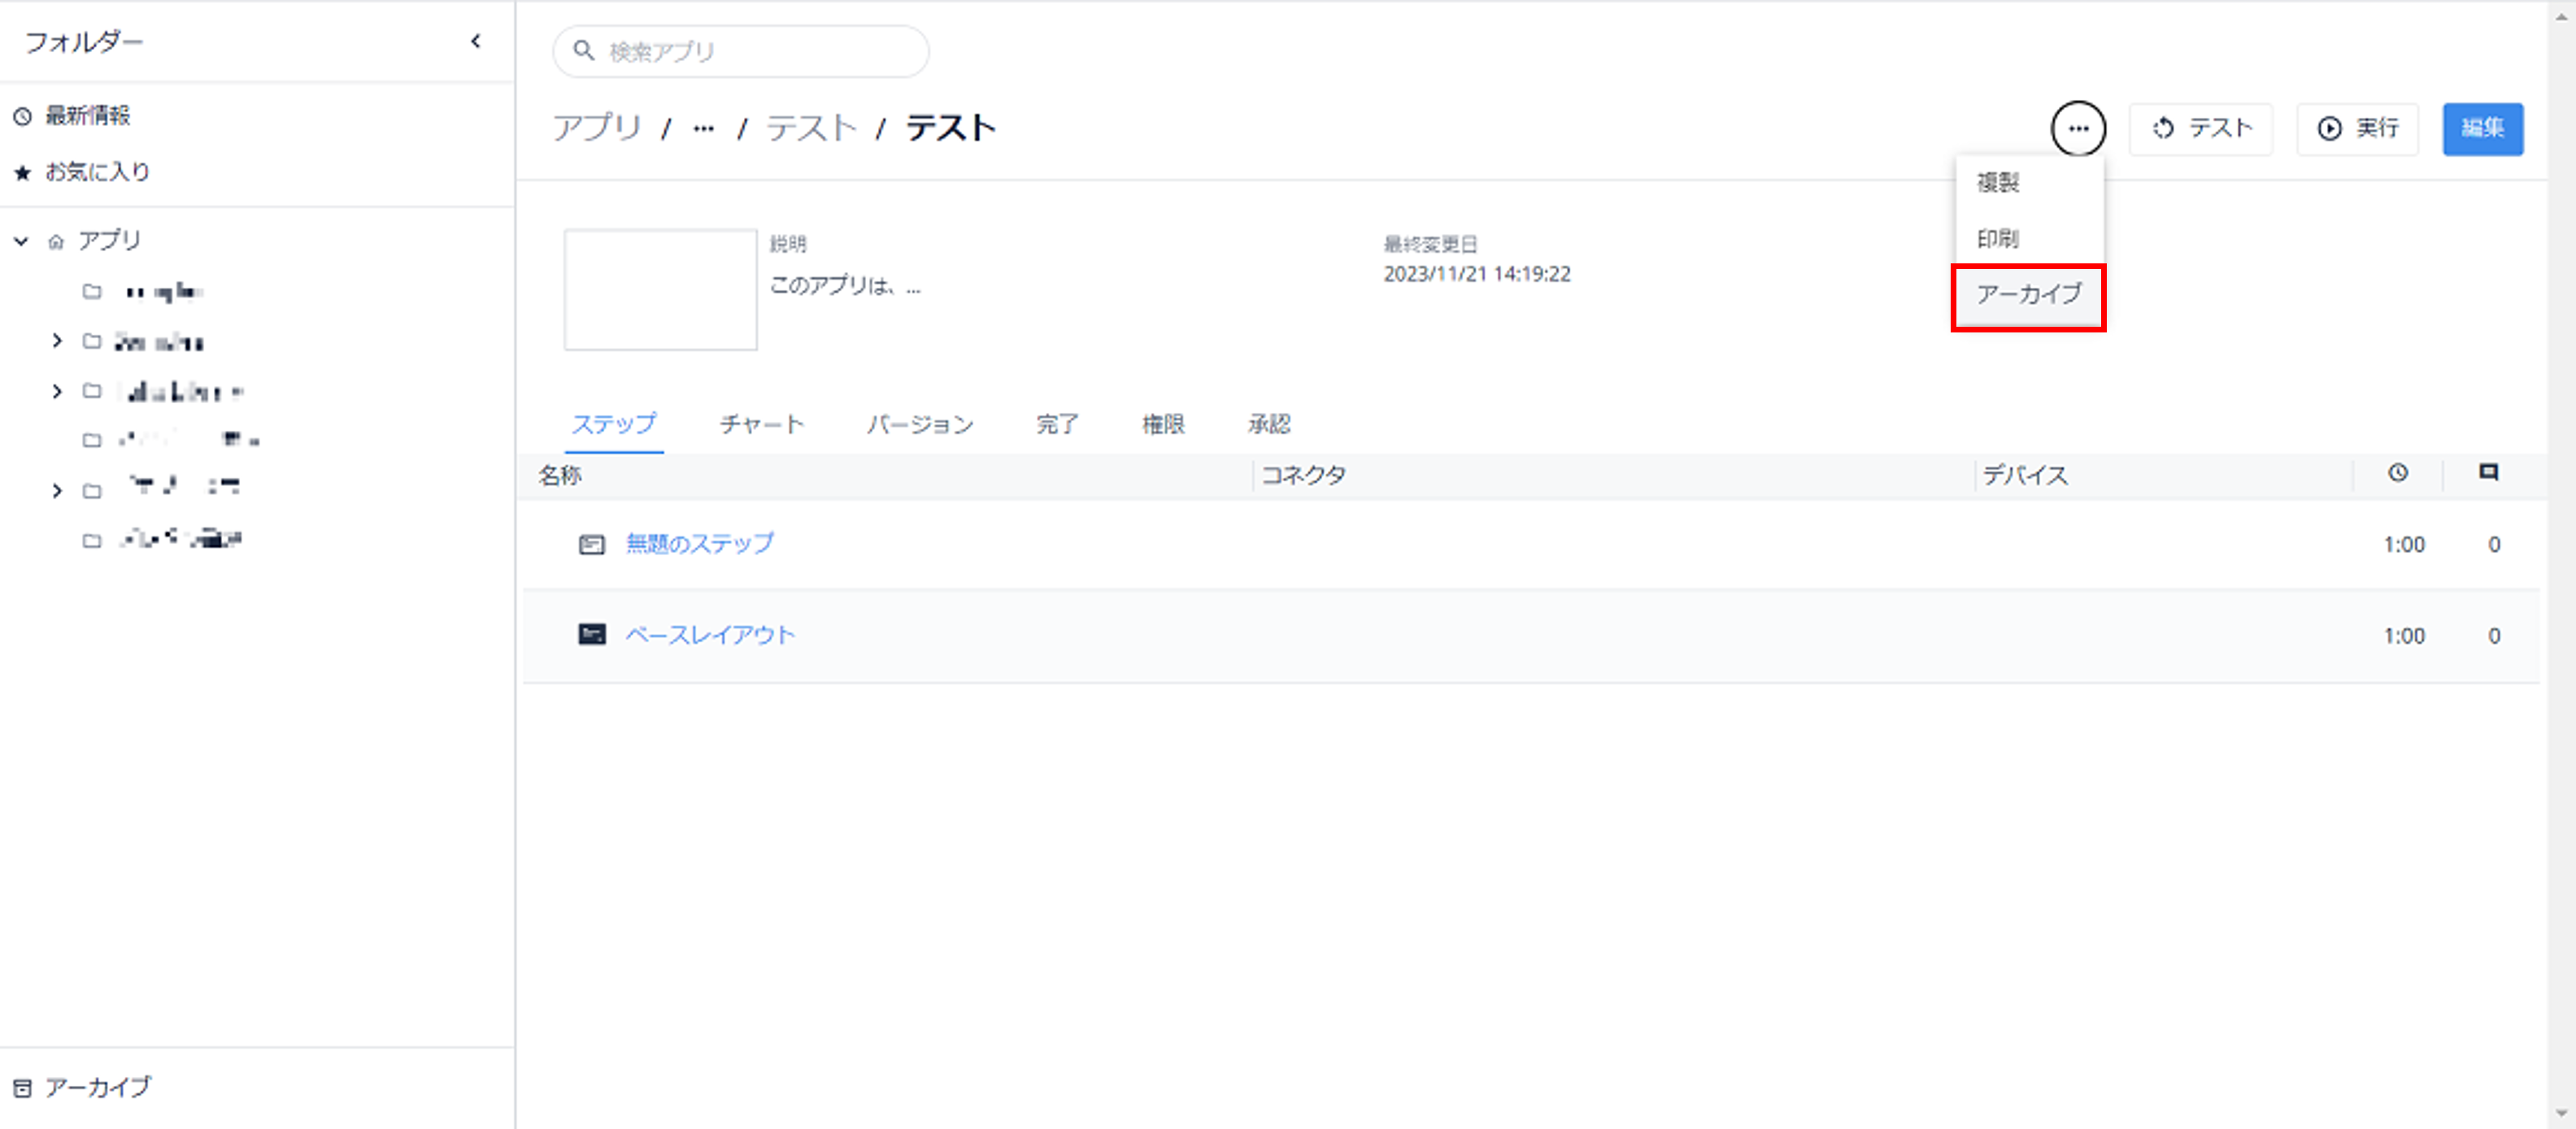Expand the fifth folder under アプリ
The width and height of the screenshot is (2576, 1129).
(x=57, y=490)
